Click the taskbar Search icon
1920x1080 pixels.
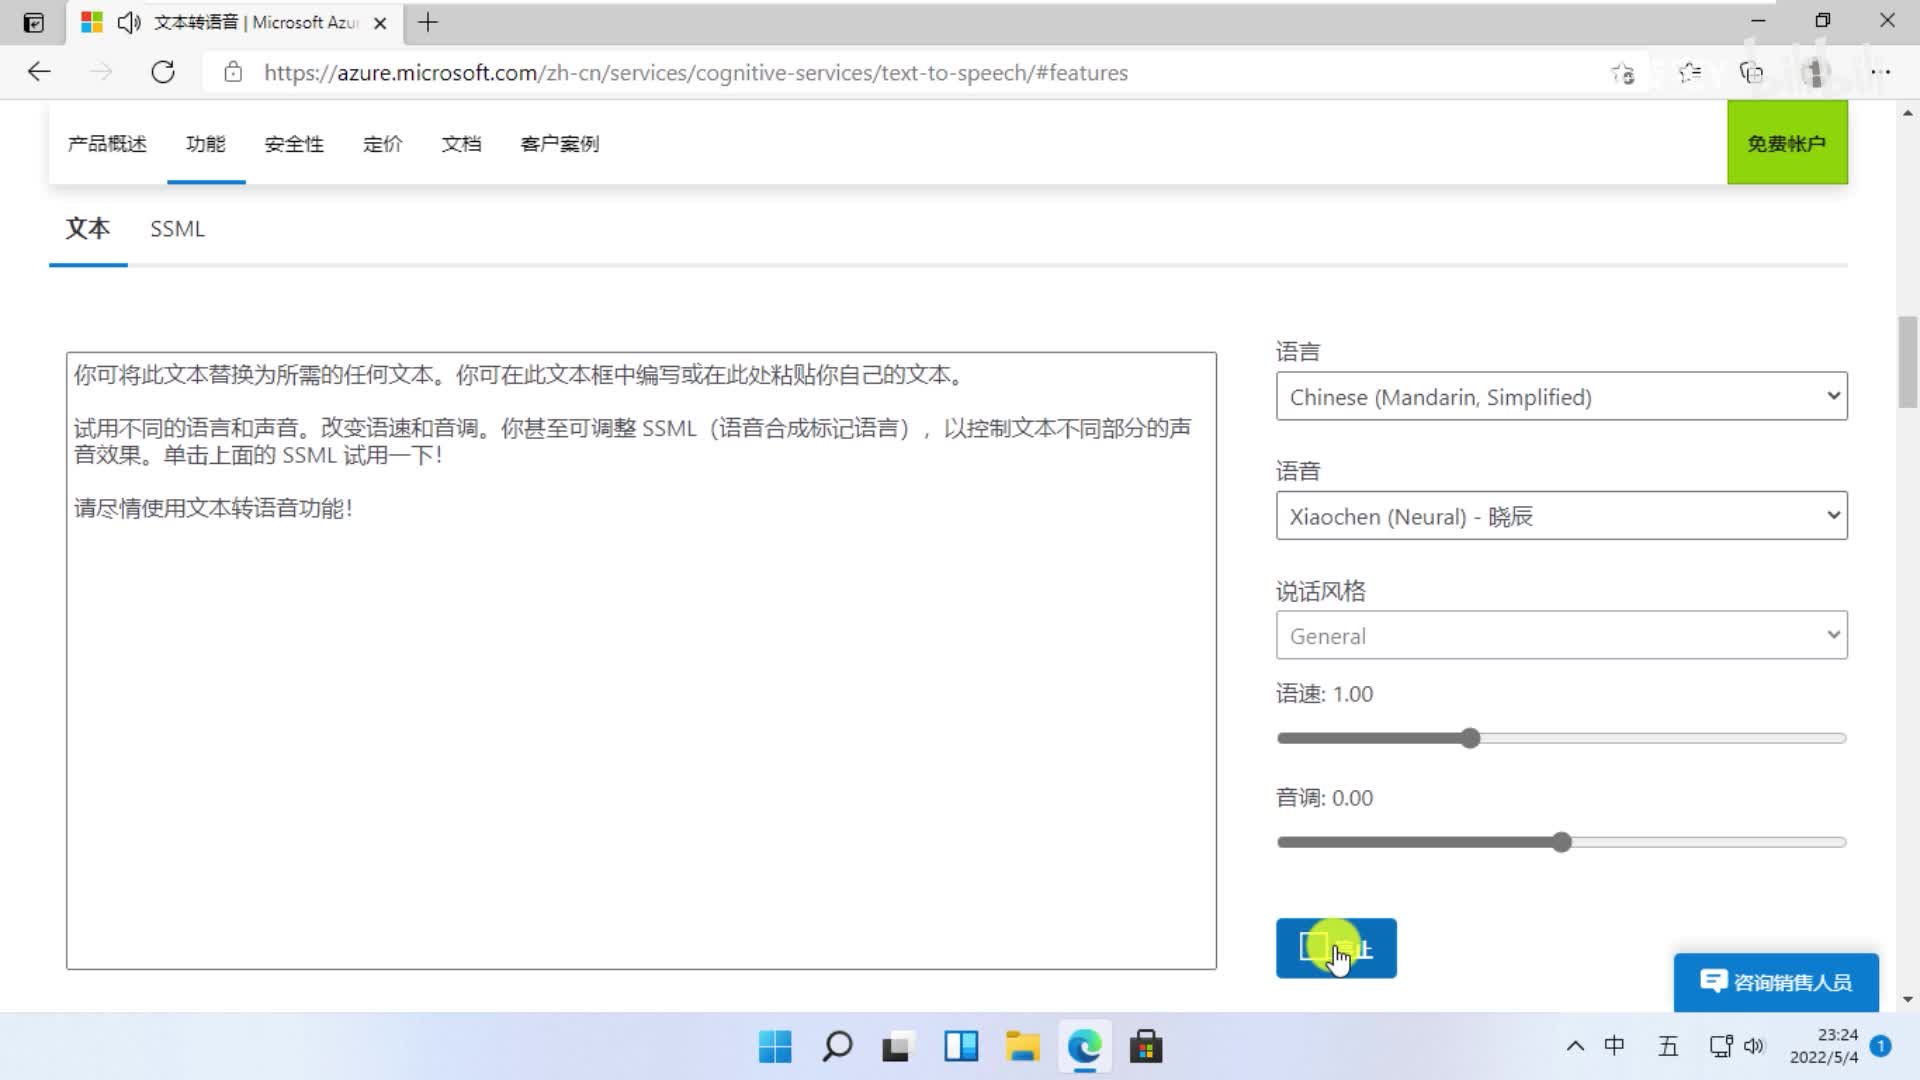(837, 1047)
